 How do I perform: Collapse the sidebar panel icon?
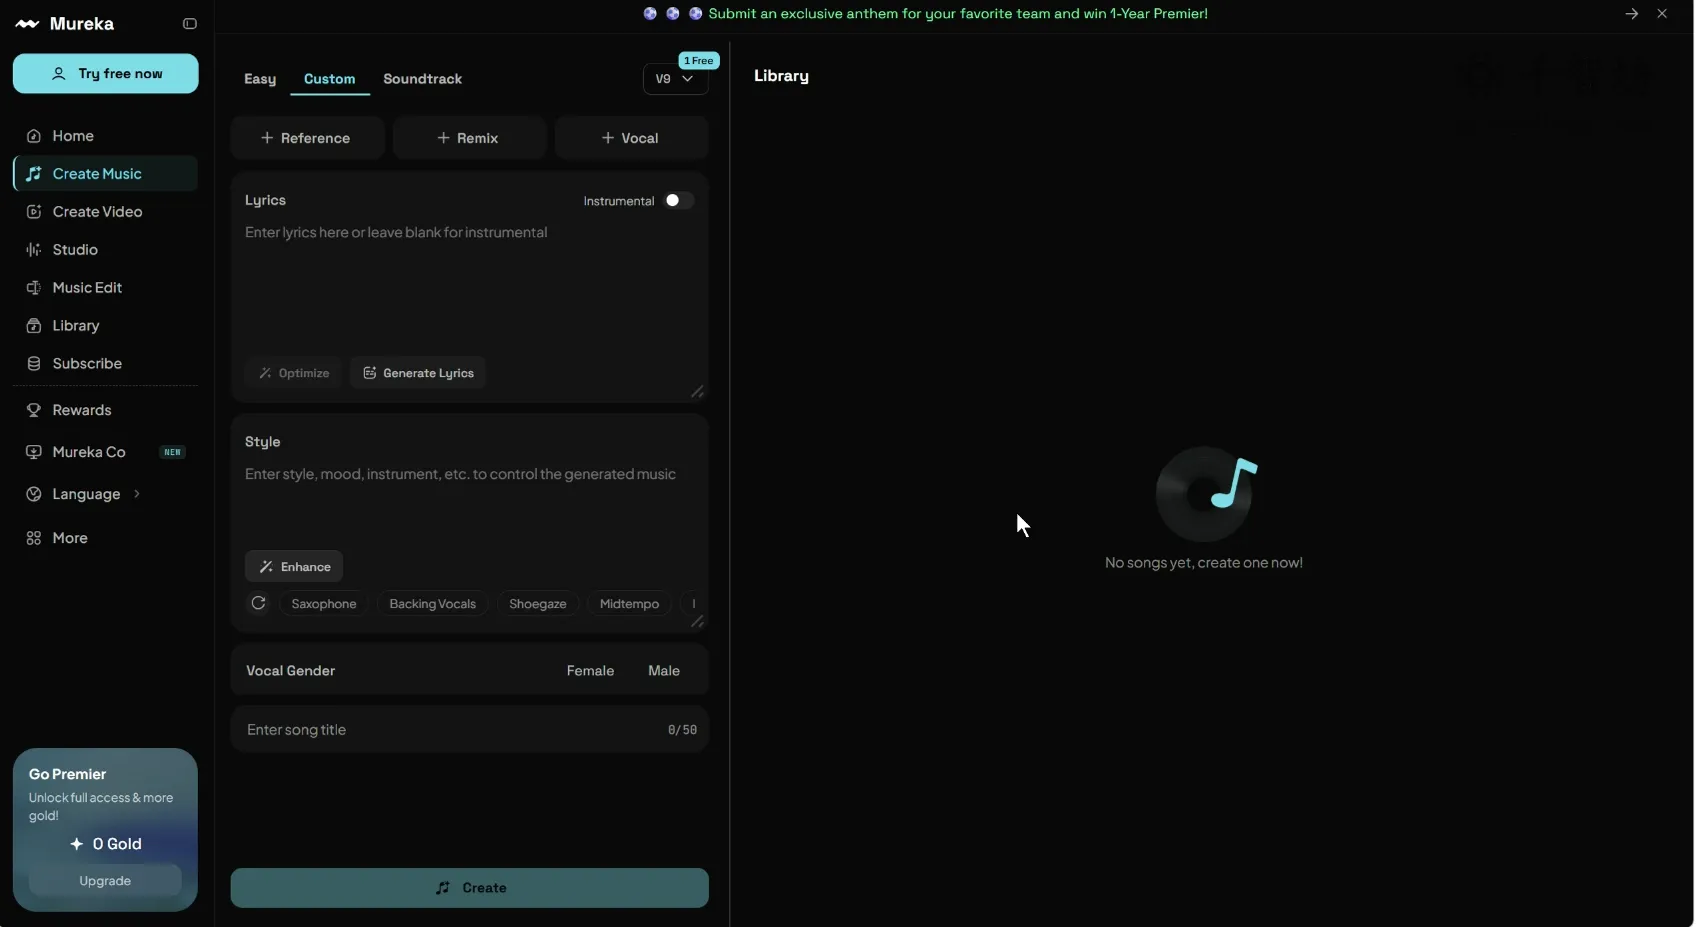(x=190, y=24)
